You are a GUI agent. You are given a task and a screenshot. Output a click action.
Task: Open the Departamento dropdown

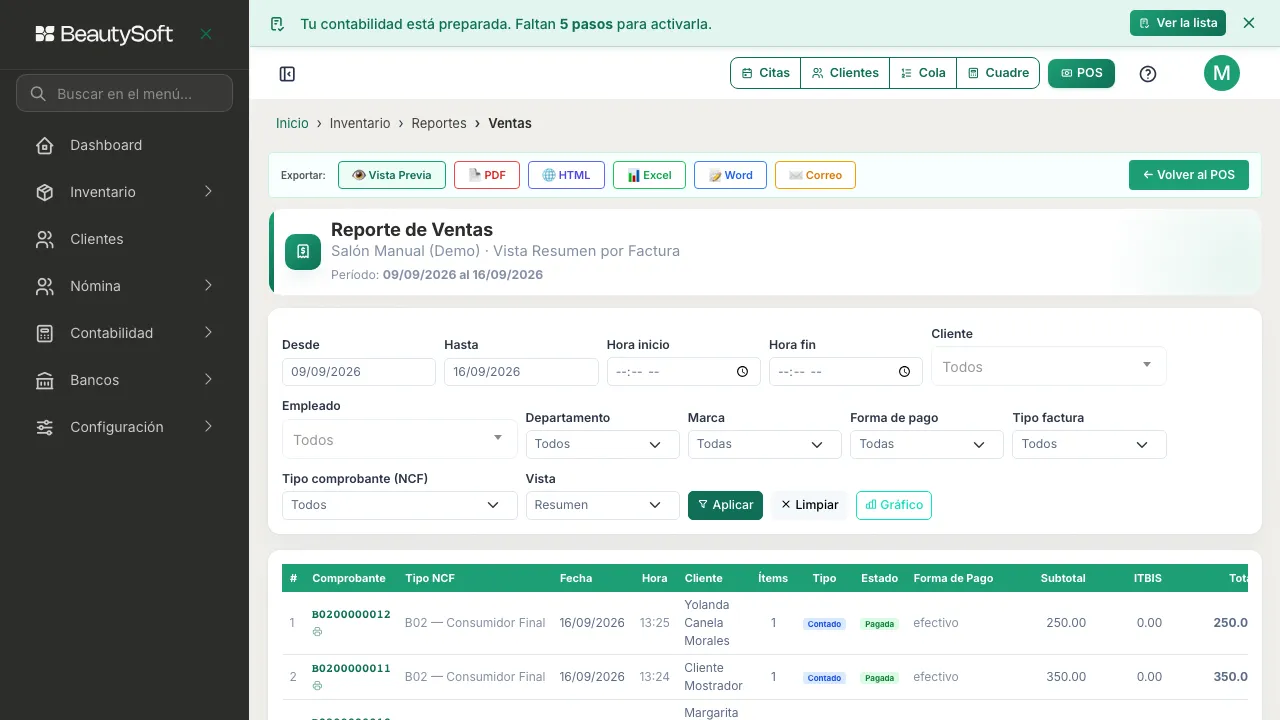pyautogui.click(x=602, y=444)
